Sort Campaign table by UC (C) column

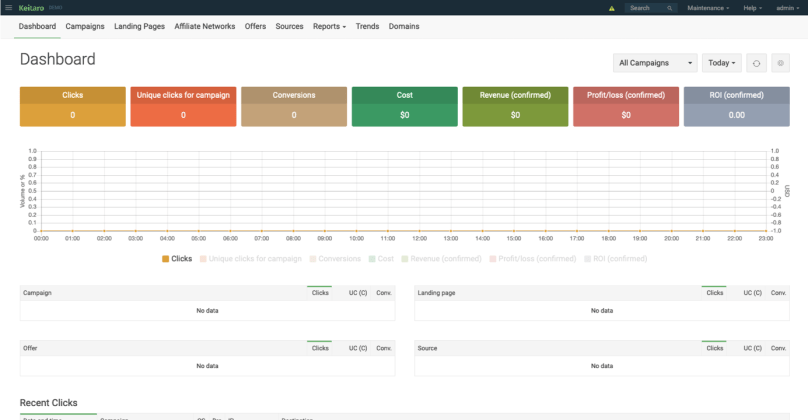point(357,293)
